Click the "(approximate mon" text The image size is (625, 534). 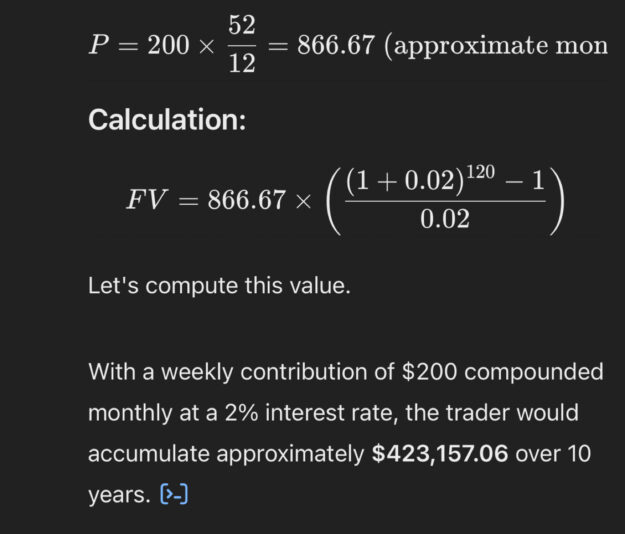[496, 47]
